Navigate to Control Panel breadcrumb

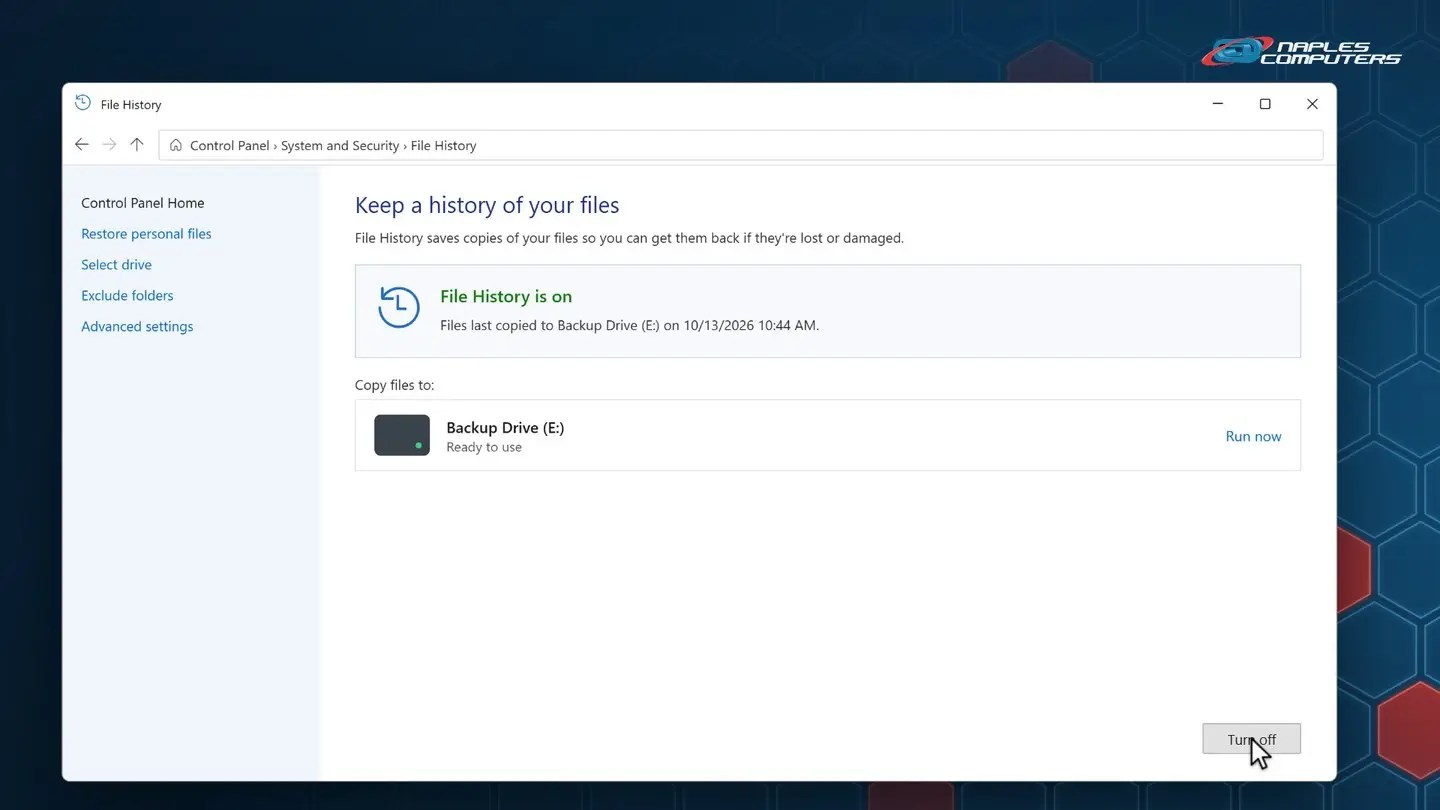tap(230, 146)
